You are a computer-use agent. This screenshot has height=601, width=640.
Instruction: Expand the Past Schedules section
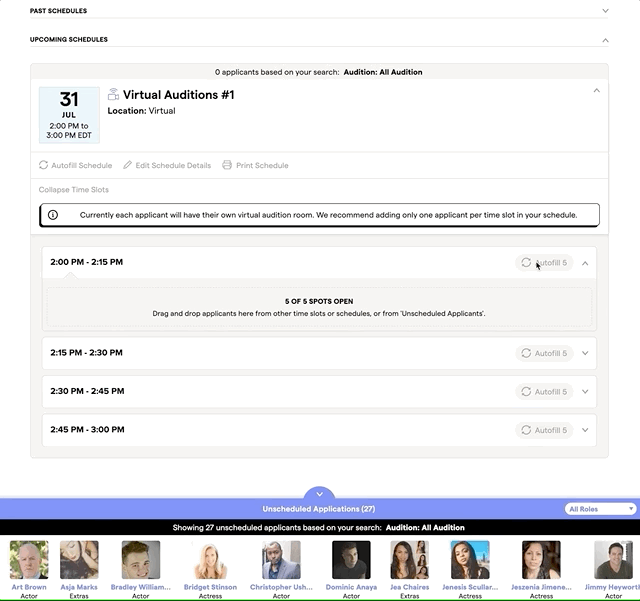(605, 11)
